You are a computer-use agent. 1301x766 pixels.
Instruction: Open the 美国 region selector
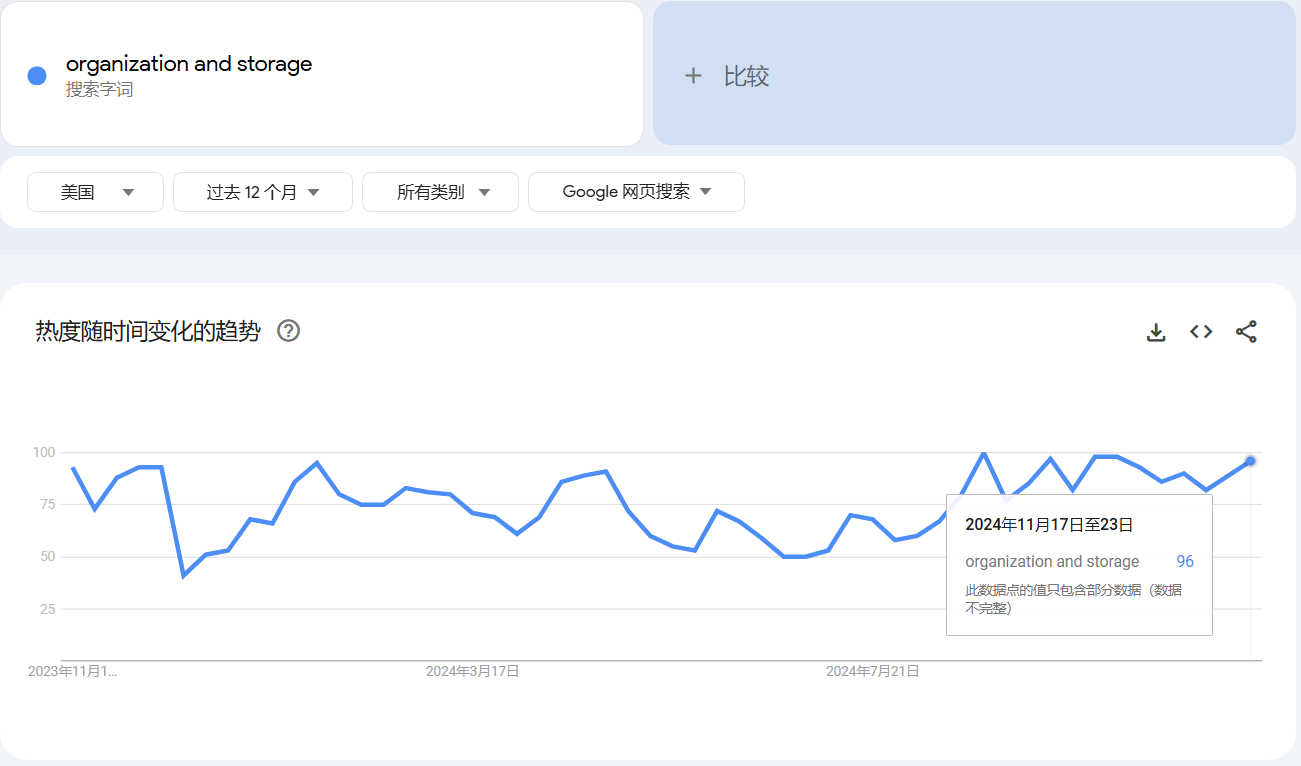point(95,191)
